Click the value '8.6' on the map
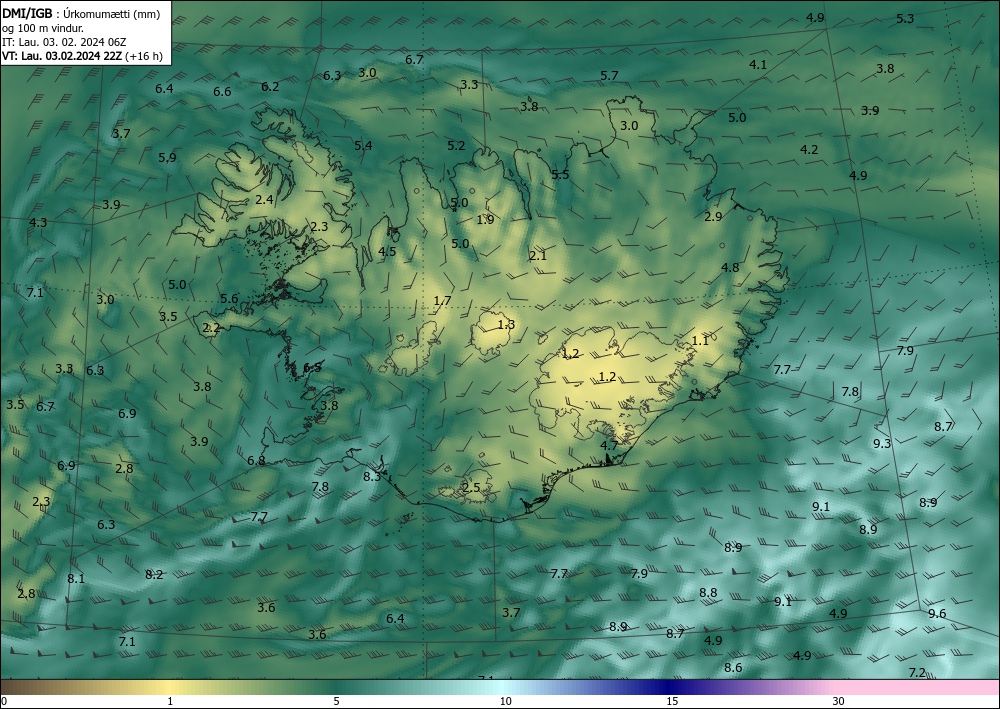 point(733,668)
